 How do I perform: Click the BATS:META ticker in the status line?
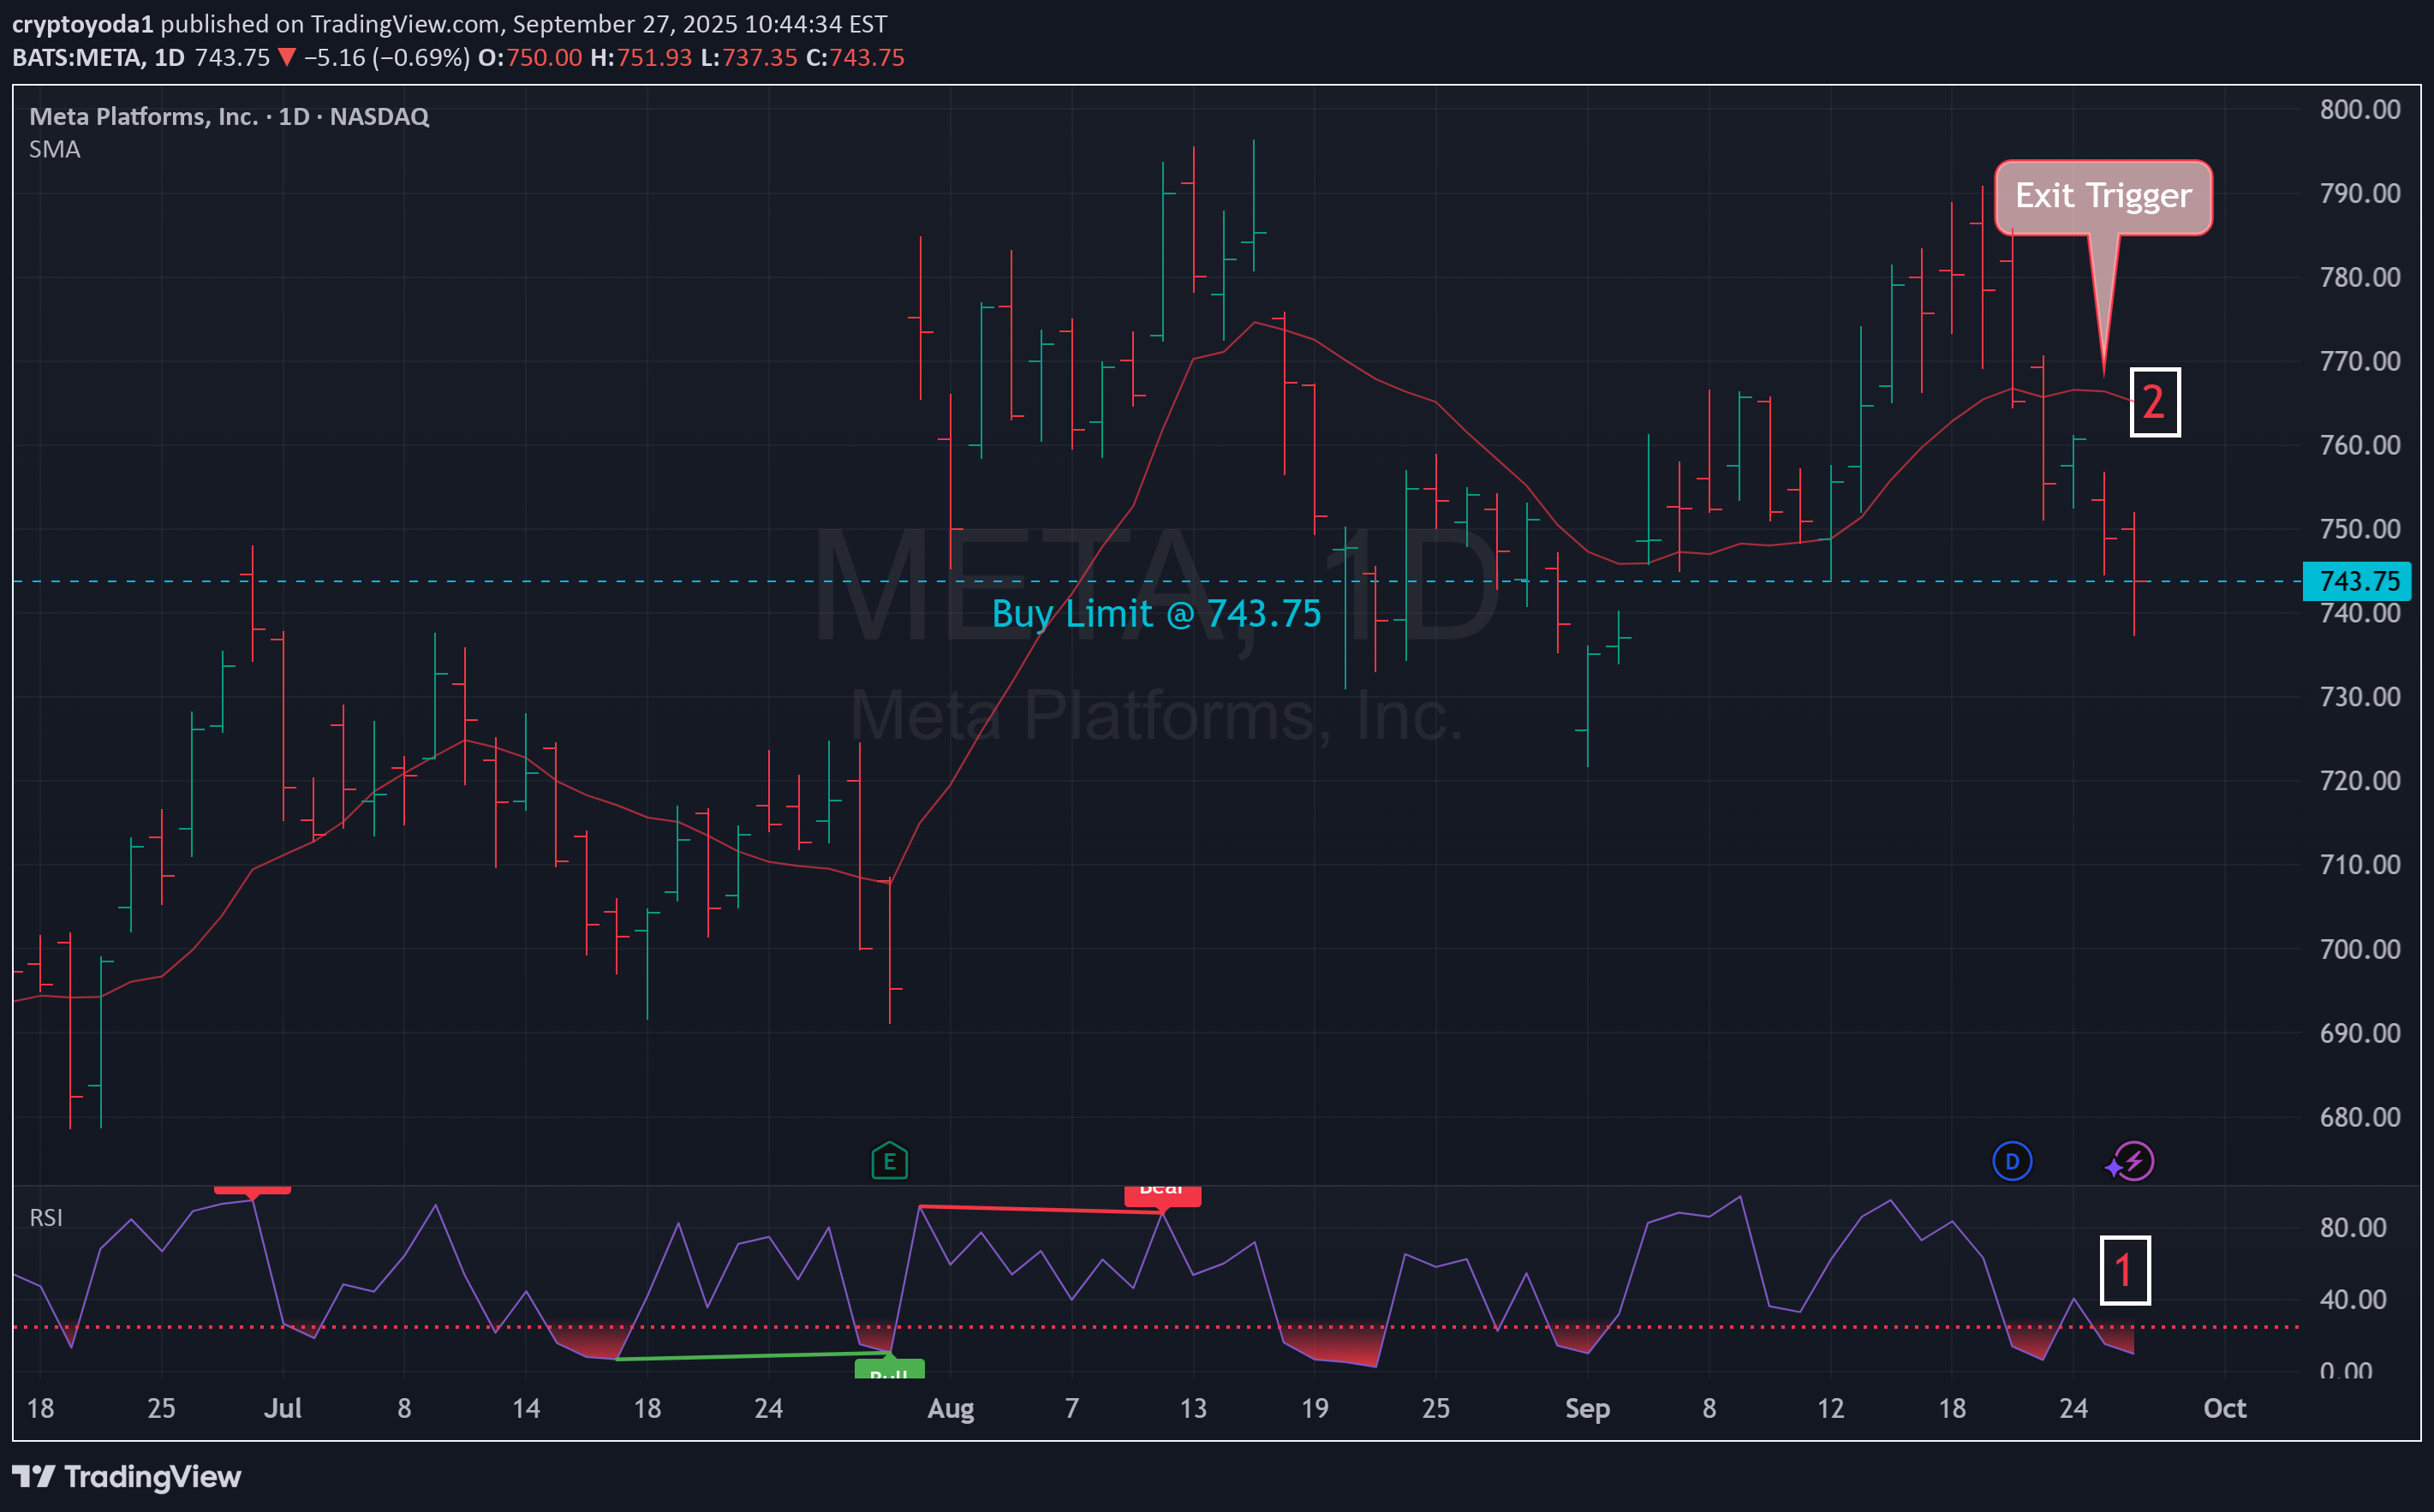[97, 57]
